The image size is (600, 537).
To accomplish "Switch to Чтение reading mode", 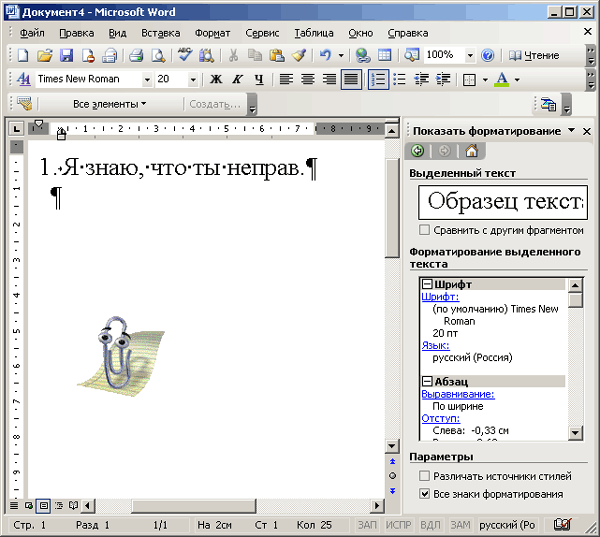I will (534, 56).
